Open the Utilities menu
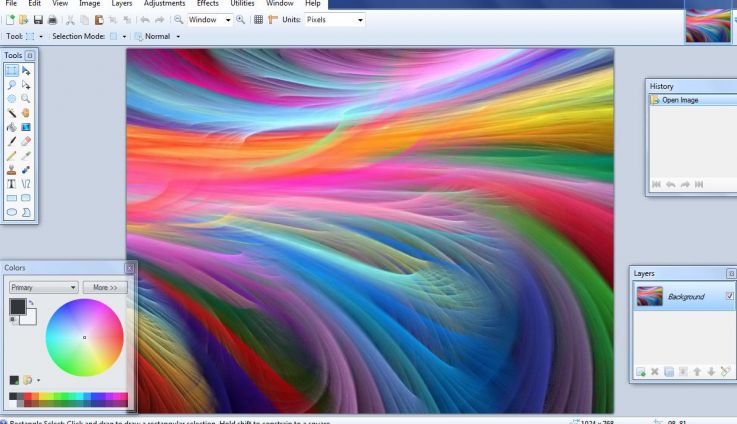737x424 pixels. (x=243, y=3)
